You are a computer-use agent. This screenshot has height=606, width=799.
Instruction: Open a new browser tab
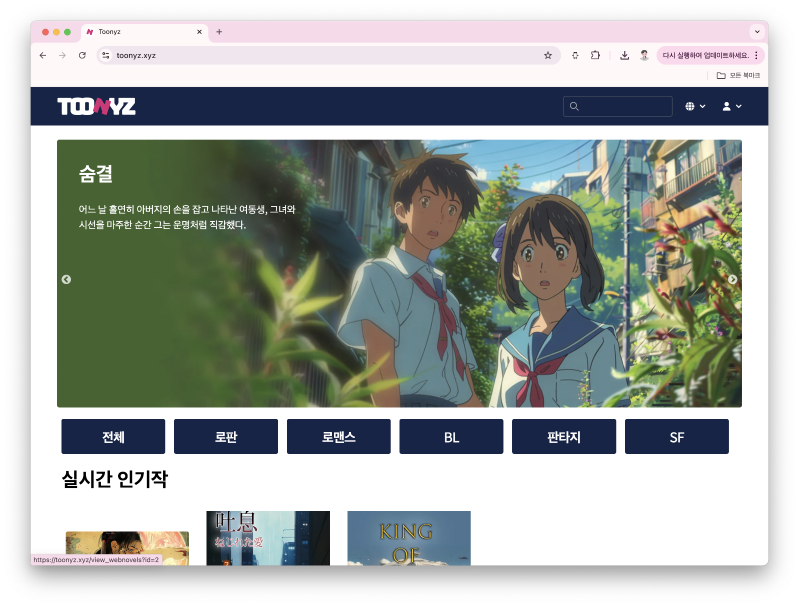219,32
